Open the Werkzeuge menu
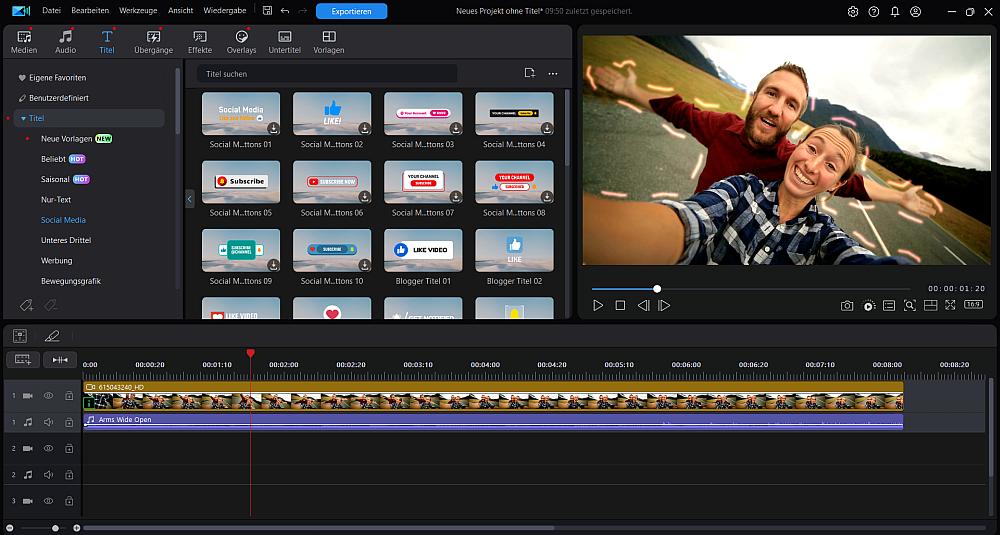Image resolution: width=1000 pixels, height=535 pixels. (138, 11)
